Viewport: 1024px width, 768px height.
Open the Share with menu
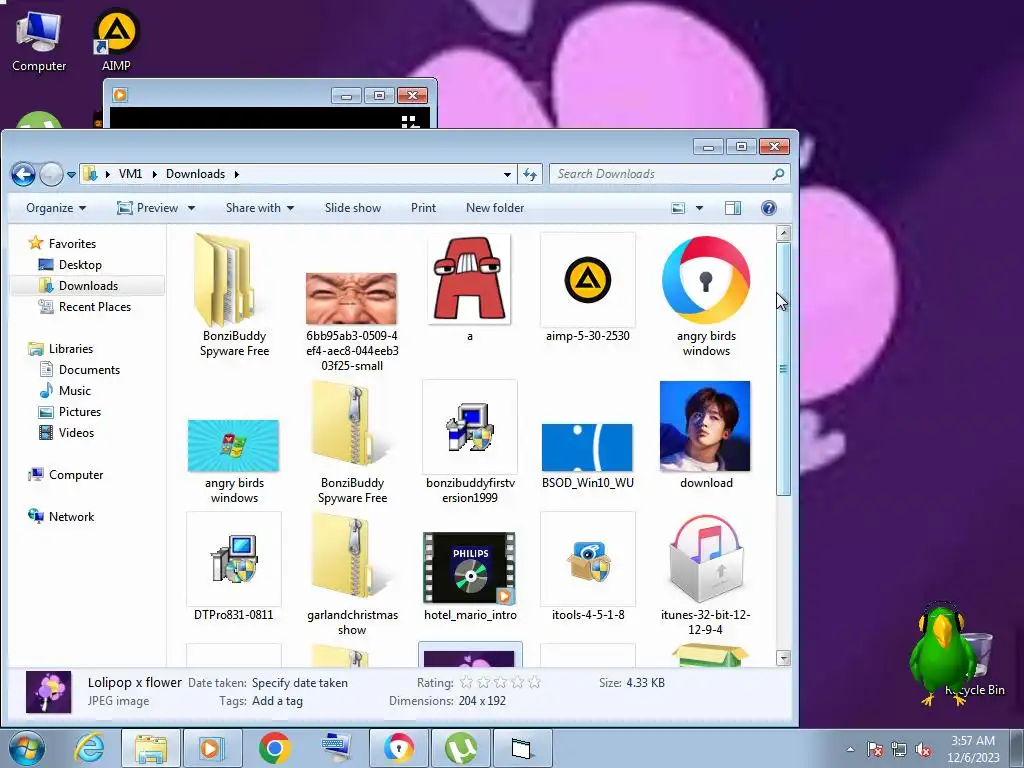pyautogui.click(x=260, y=208)
